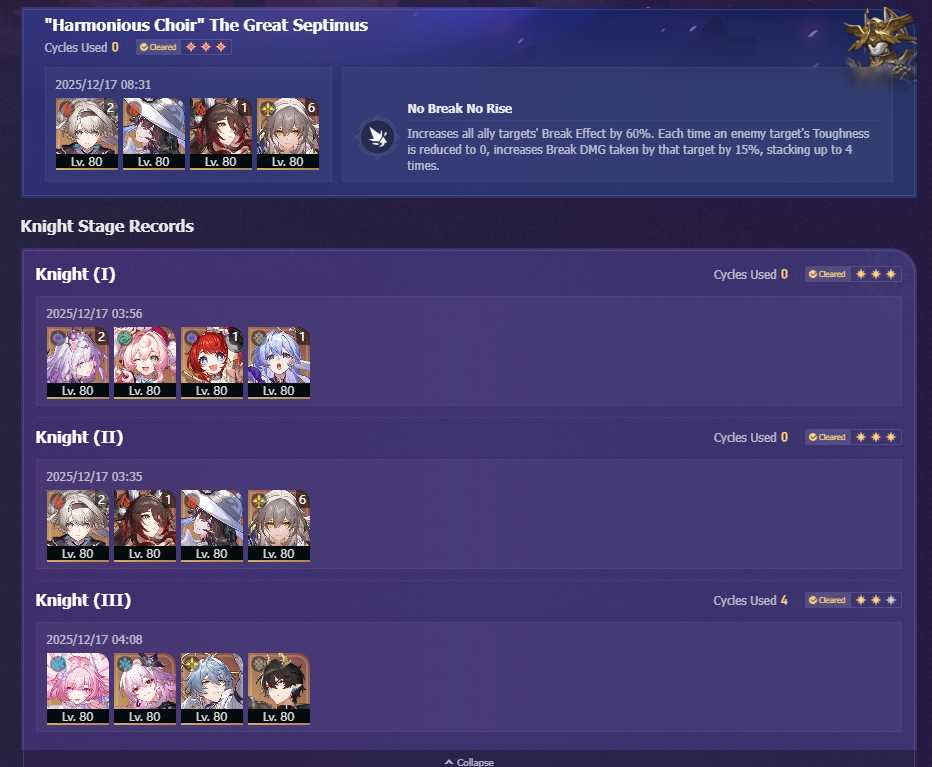
Task: Click black-haired last character in Knight (III) team
Action: click(279, 689)
